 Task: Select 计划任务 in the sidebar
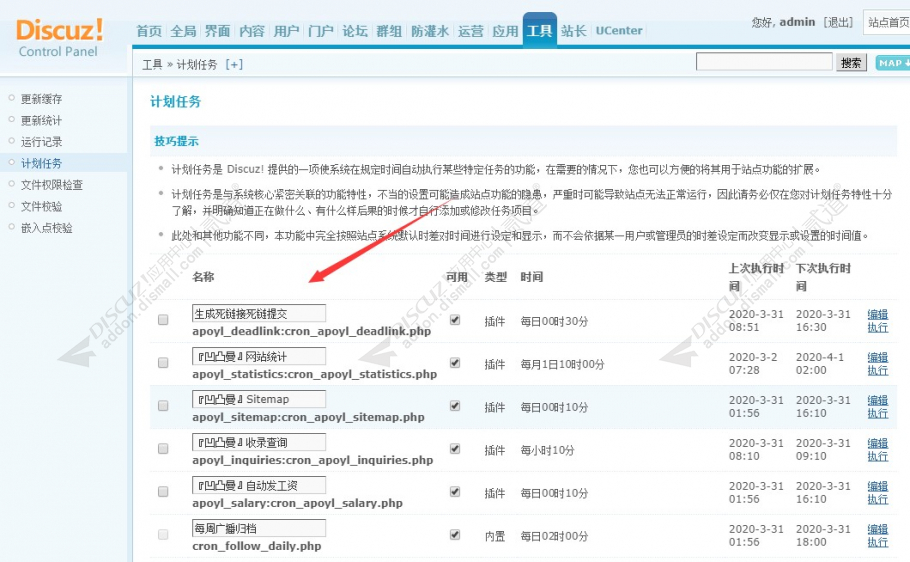(41, 163)
